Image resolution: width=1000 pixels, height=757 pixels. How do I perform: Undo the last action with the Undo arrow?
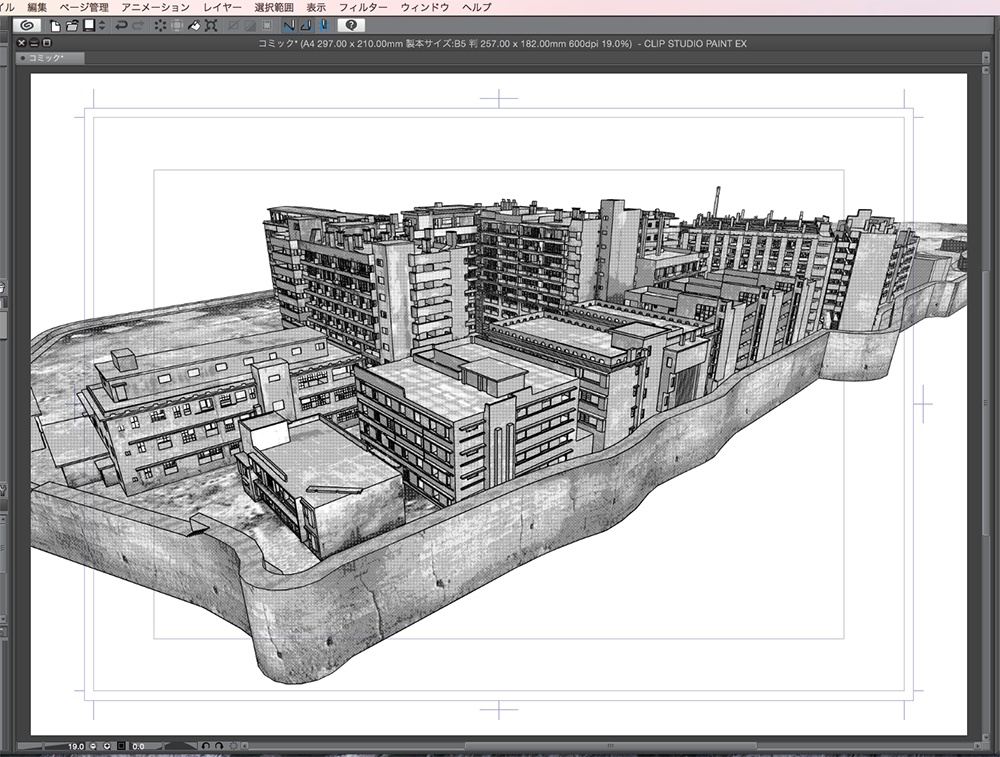coord(120,28)
